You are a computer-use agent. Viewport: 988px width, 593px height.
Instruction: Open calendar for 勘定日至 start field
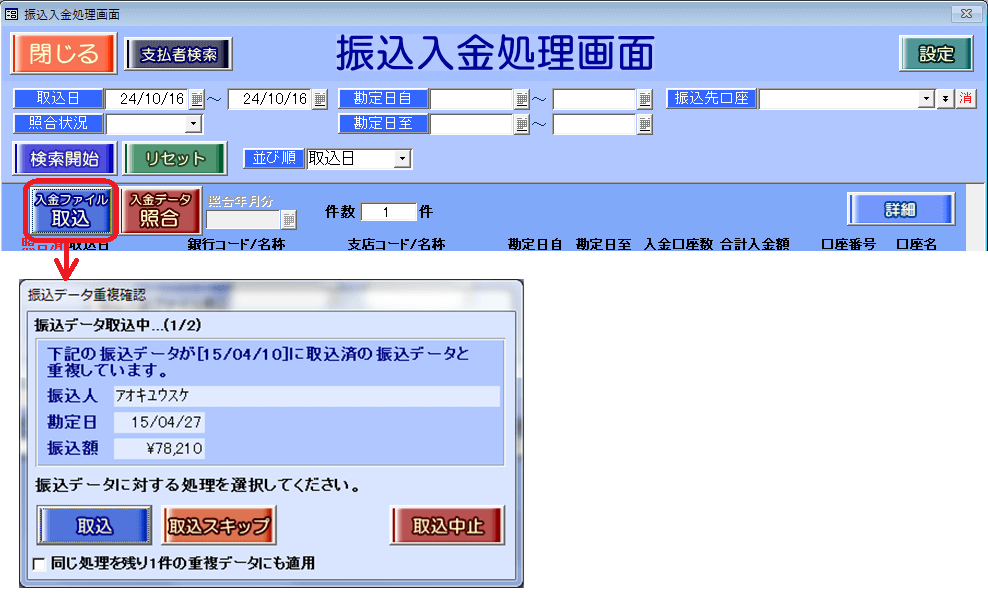coord(522,124)
